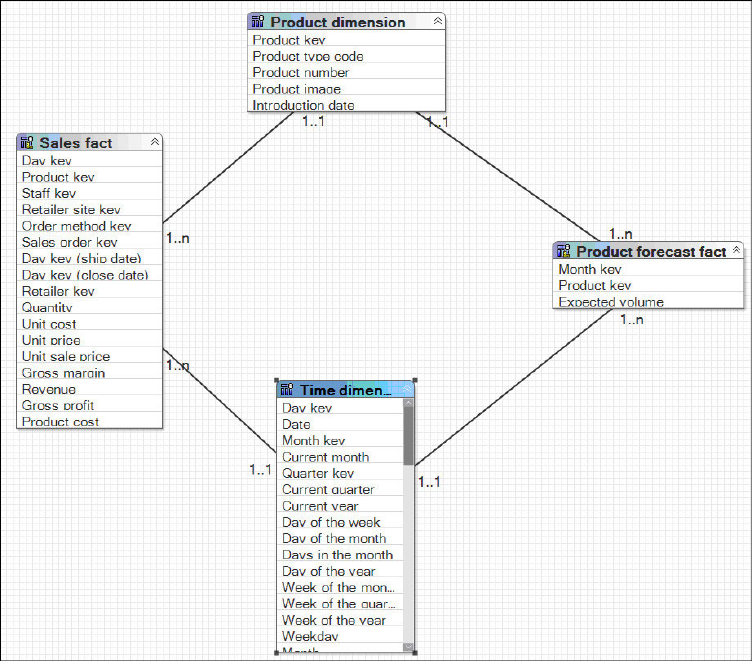Collapse the Time dimension box
The width and height of the screenshot is (752, 661).
pyautogui.click(x=407, y=389)
